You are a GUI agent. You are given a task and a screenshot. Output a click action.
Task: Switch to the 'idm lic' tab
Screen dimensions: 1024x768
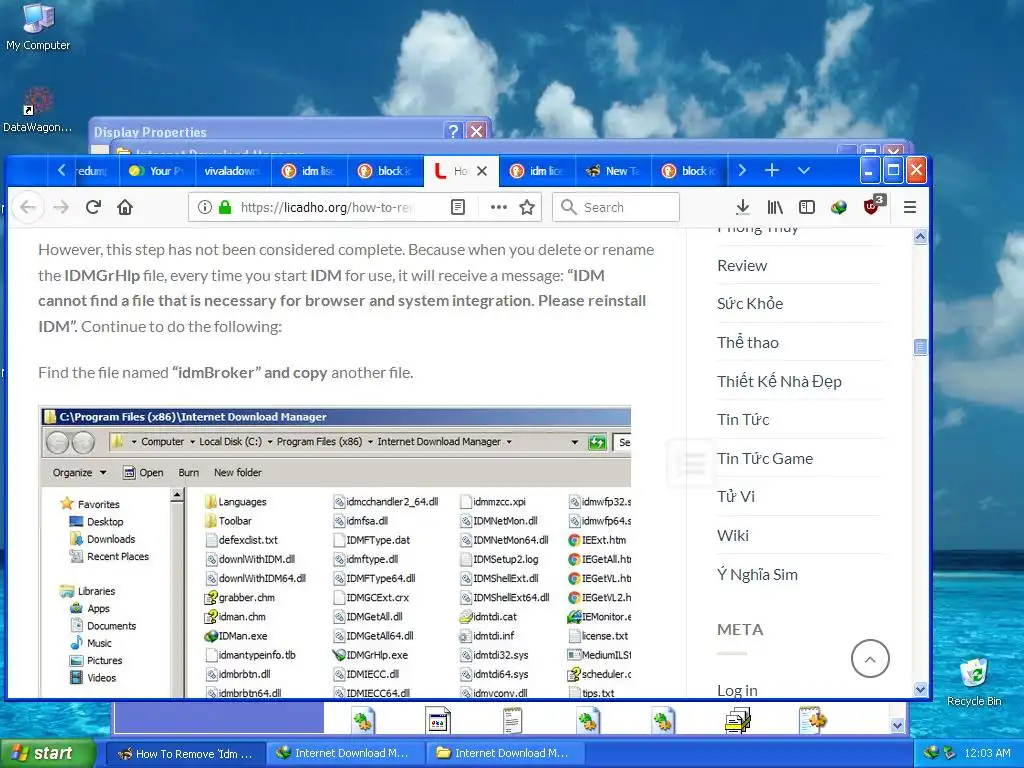537,171
